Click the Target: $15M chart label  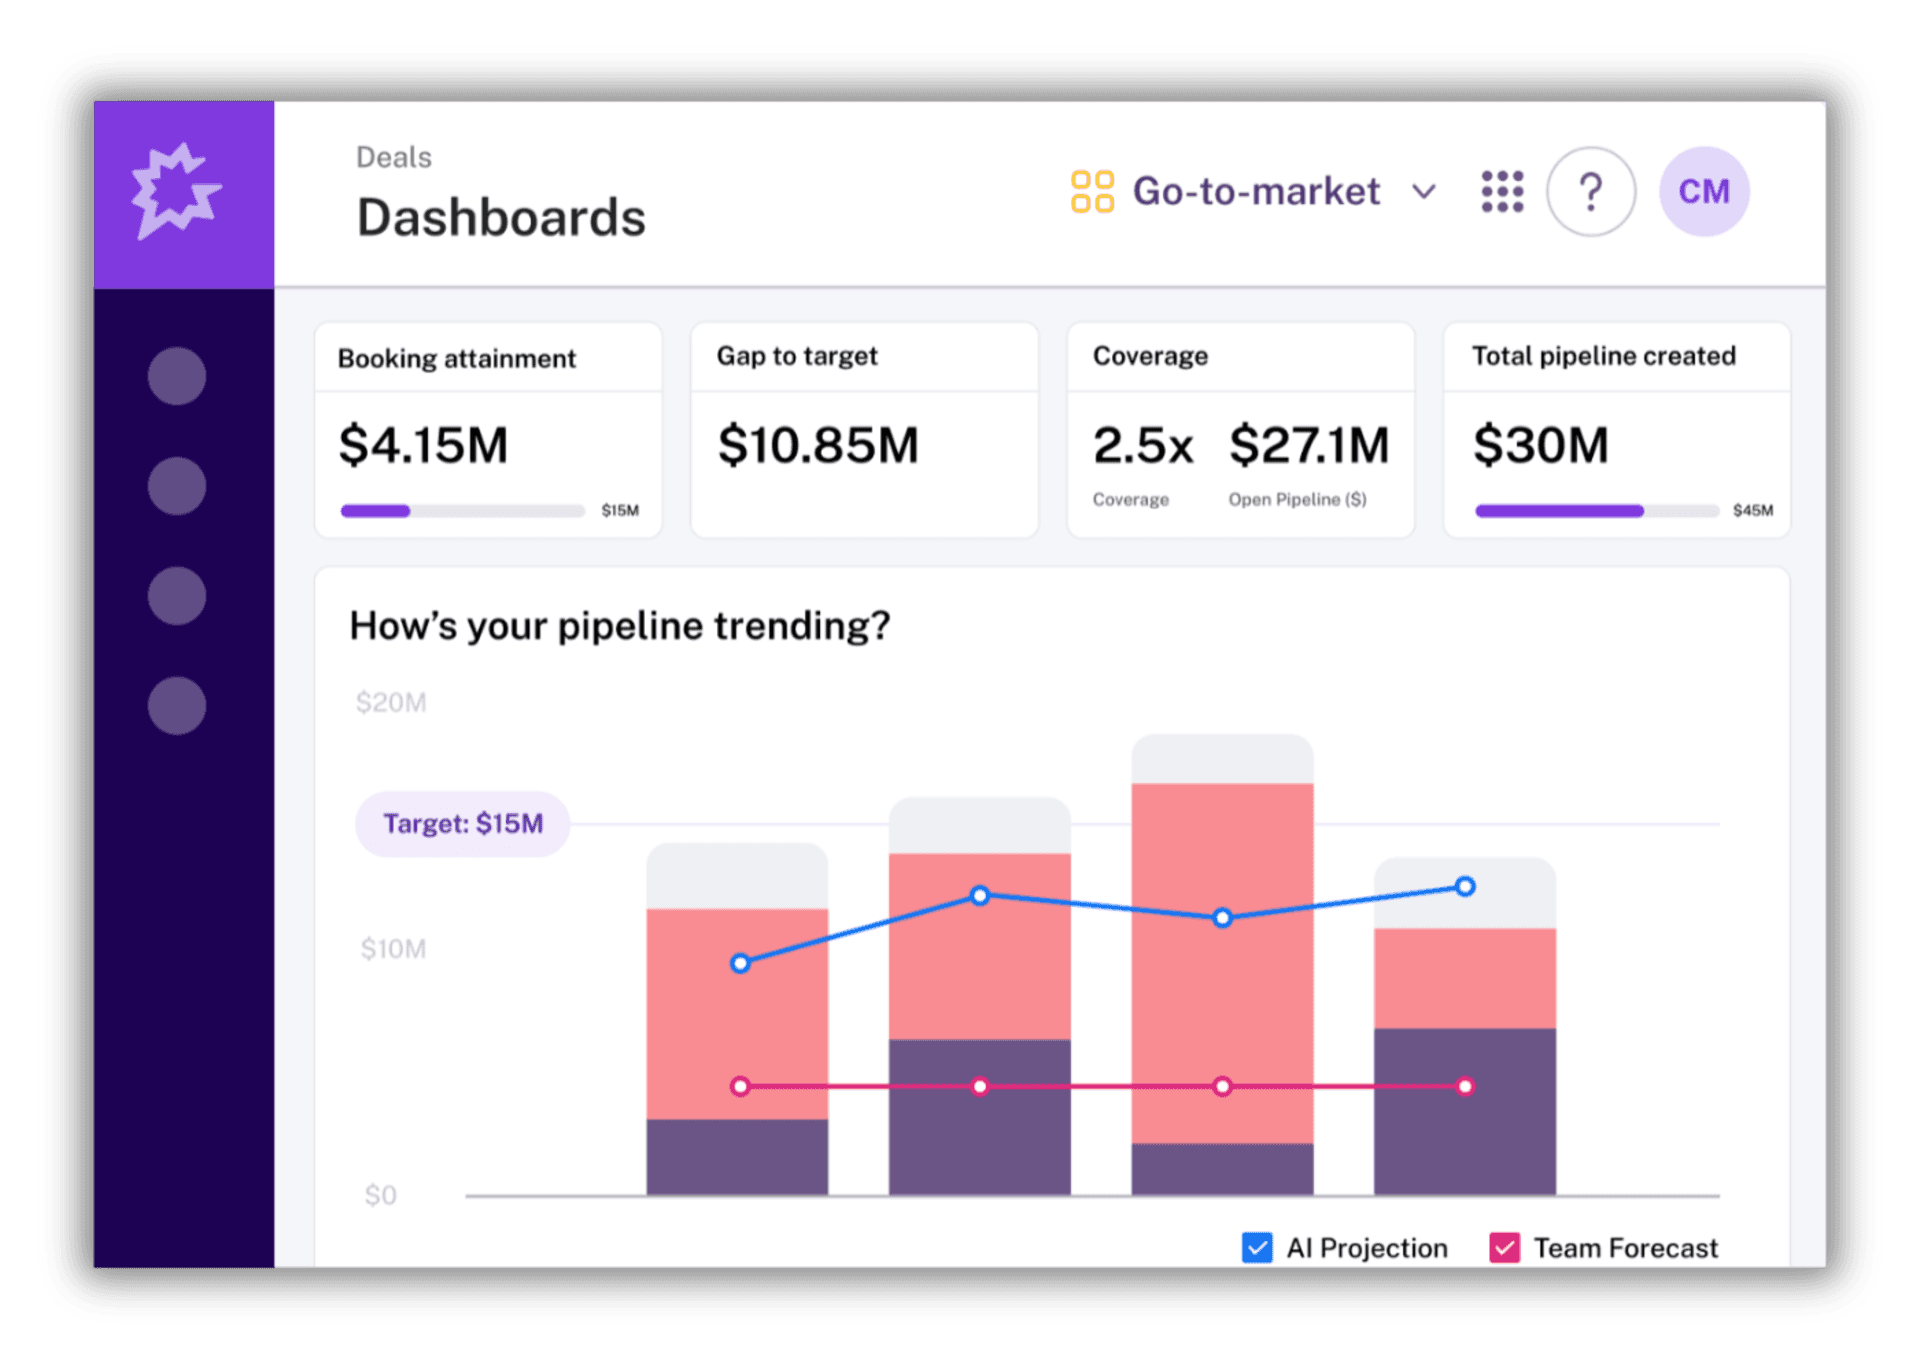(463, 823)
